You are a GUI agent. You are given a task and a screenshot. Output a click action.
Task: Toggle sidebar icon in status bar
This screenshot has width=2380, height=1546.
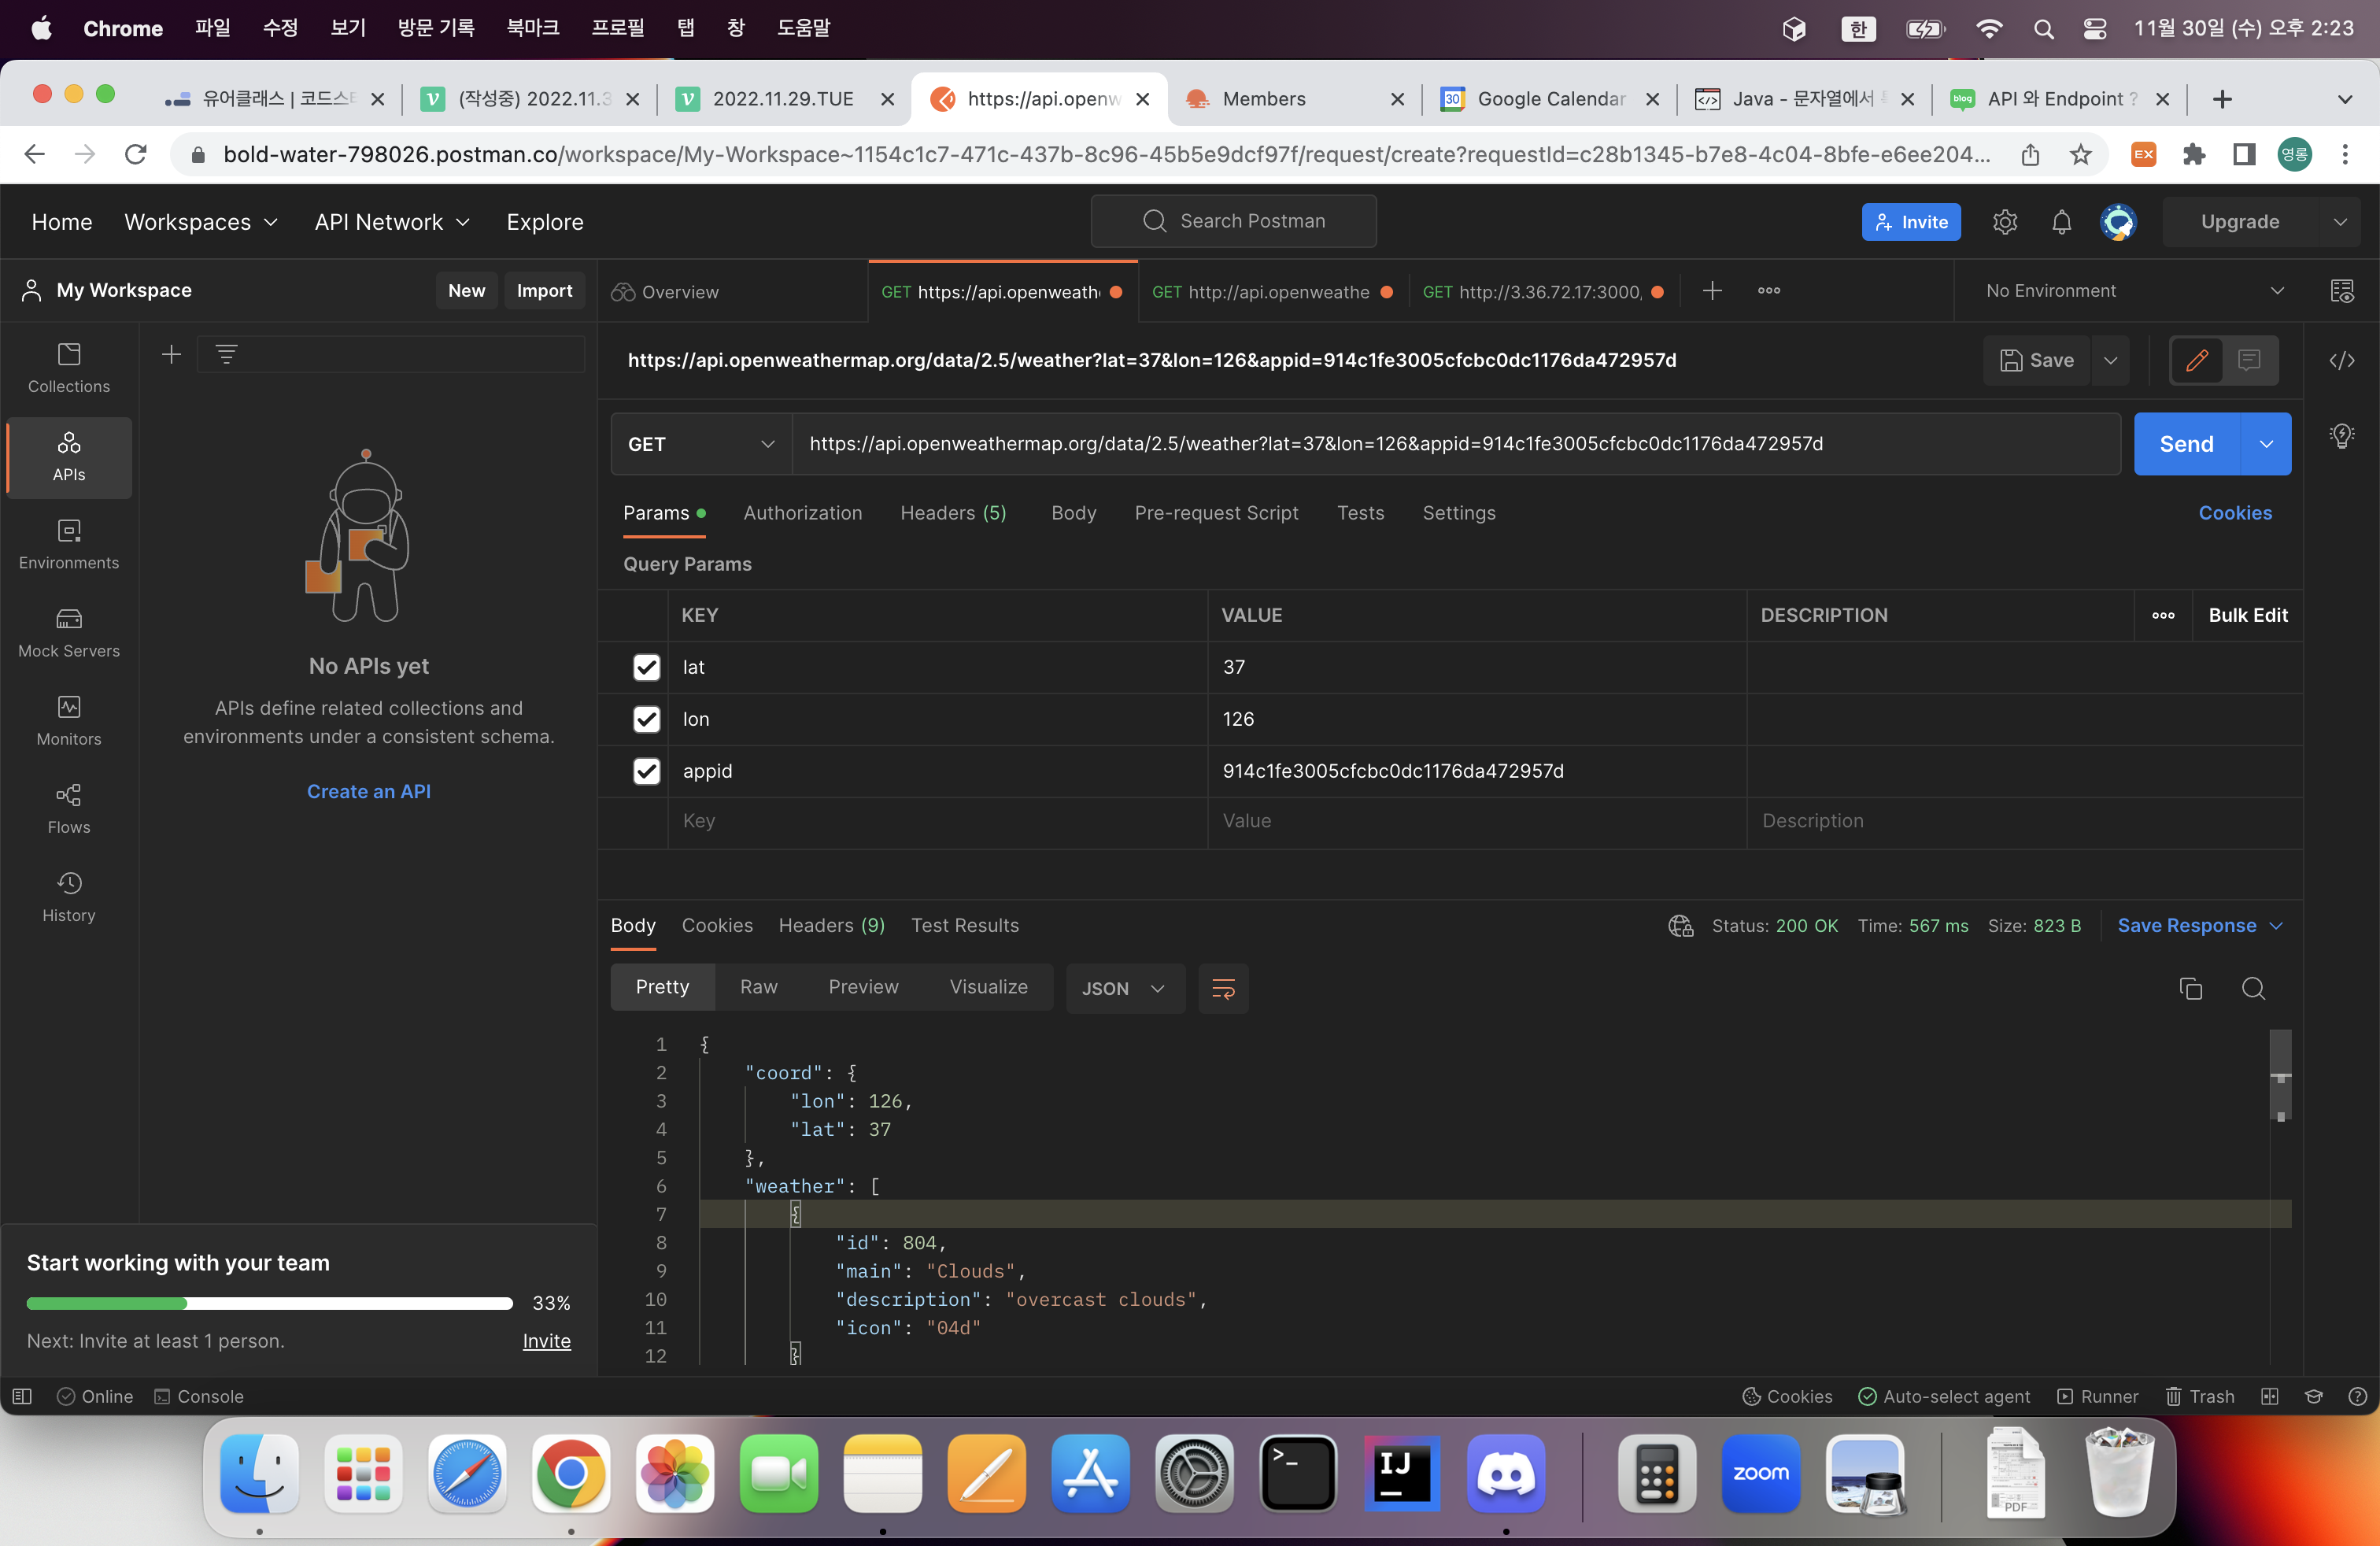point(22,1396)
